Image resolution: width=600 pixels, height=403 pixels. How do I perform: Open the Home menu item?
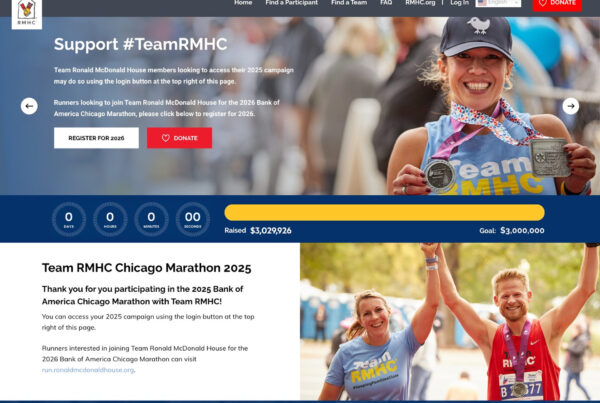click(243, 3)
